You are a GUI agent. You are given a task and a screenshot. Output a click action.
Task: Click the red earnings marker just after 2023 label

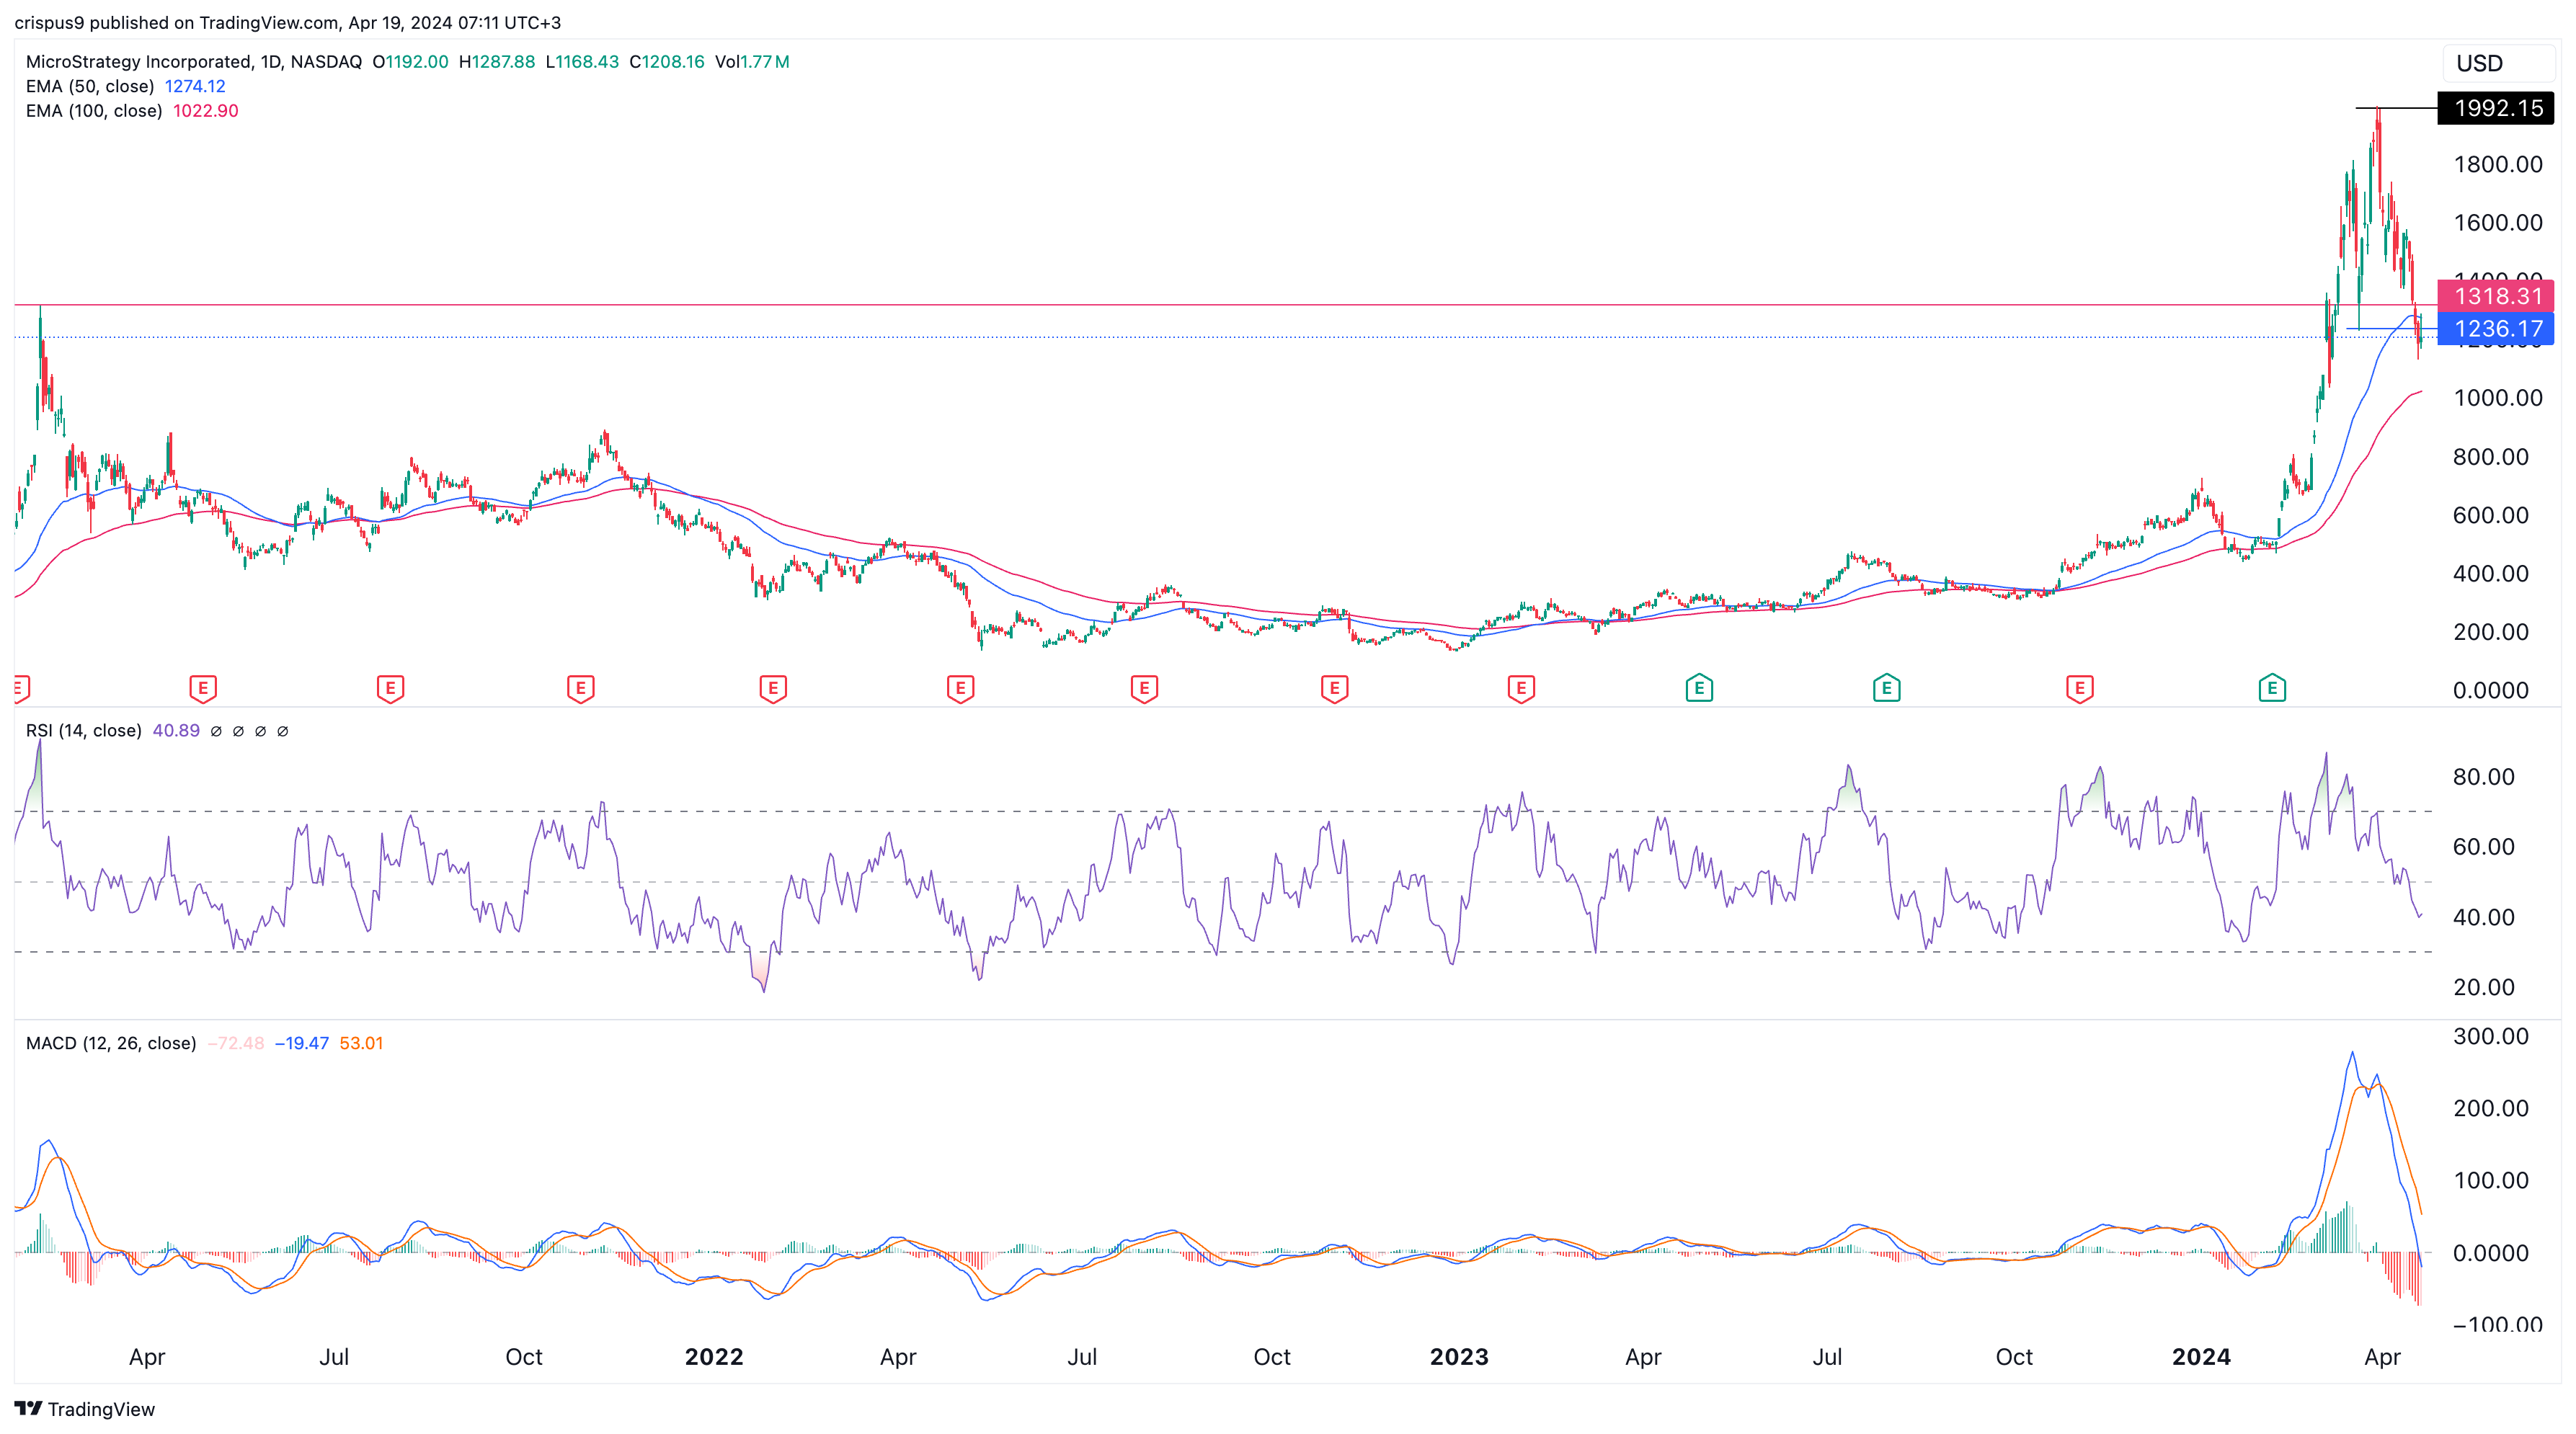point(1520,688)
